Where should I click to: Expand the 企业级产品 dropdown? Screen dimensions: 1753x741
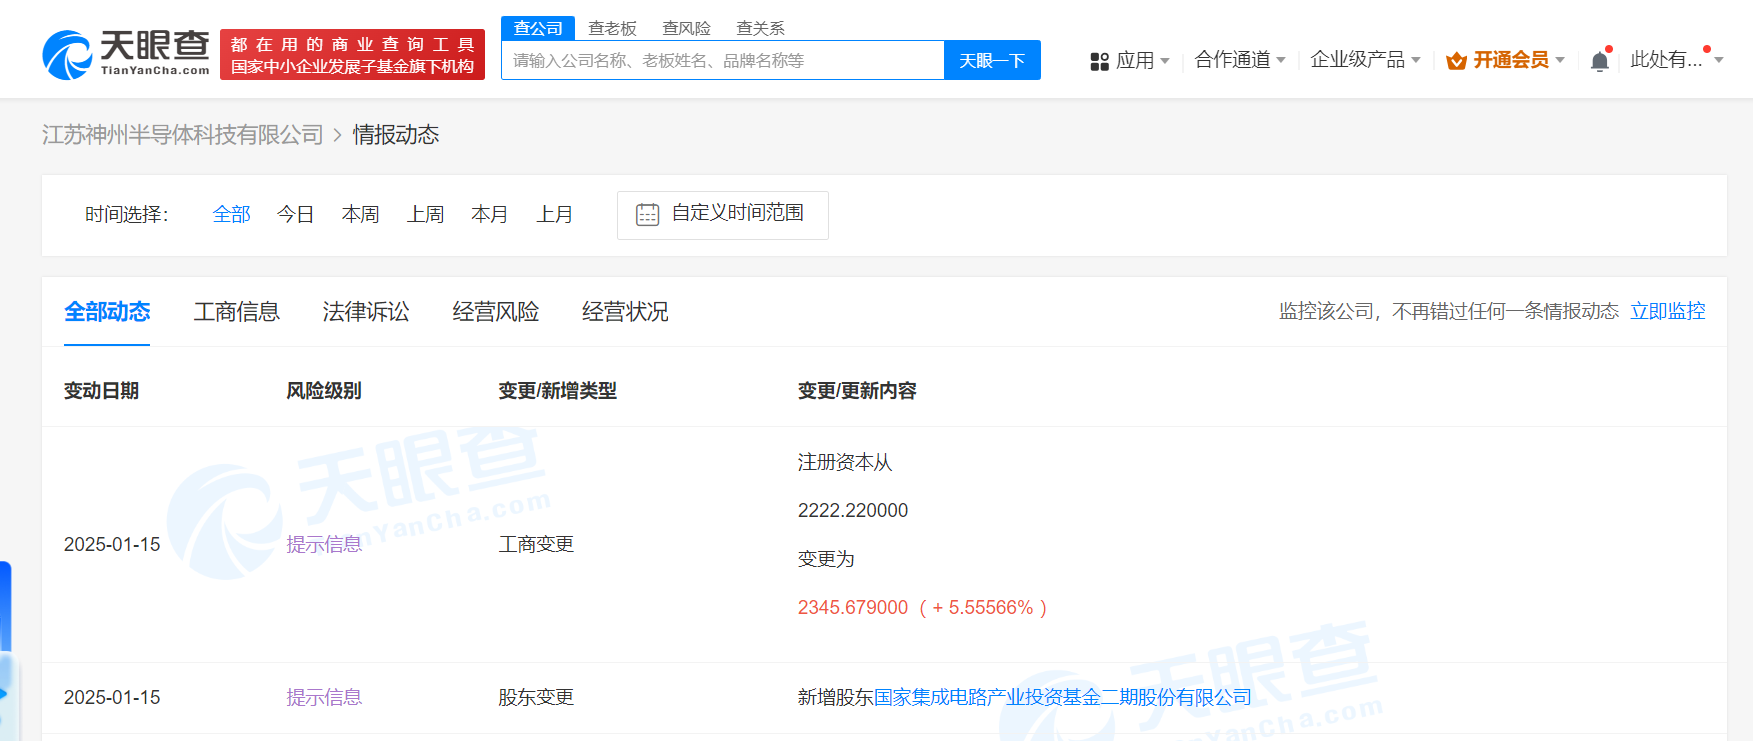pyautogui.click(x=1365, y=60)
